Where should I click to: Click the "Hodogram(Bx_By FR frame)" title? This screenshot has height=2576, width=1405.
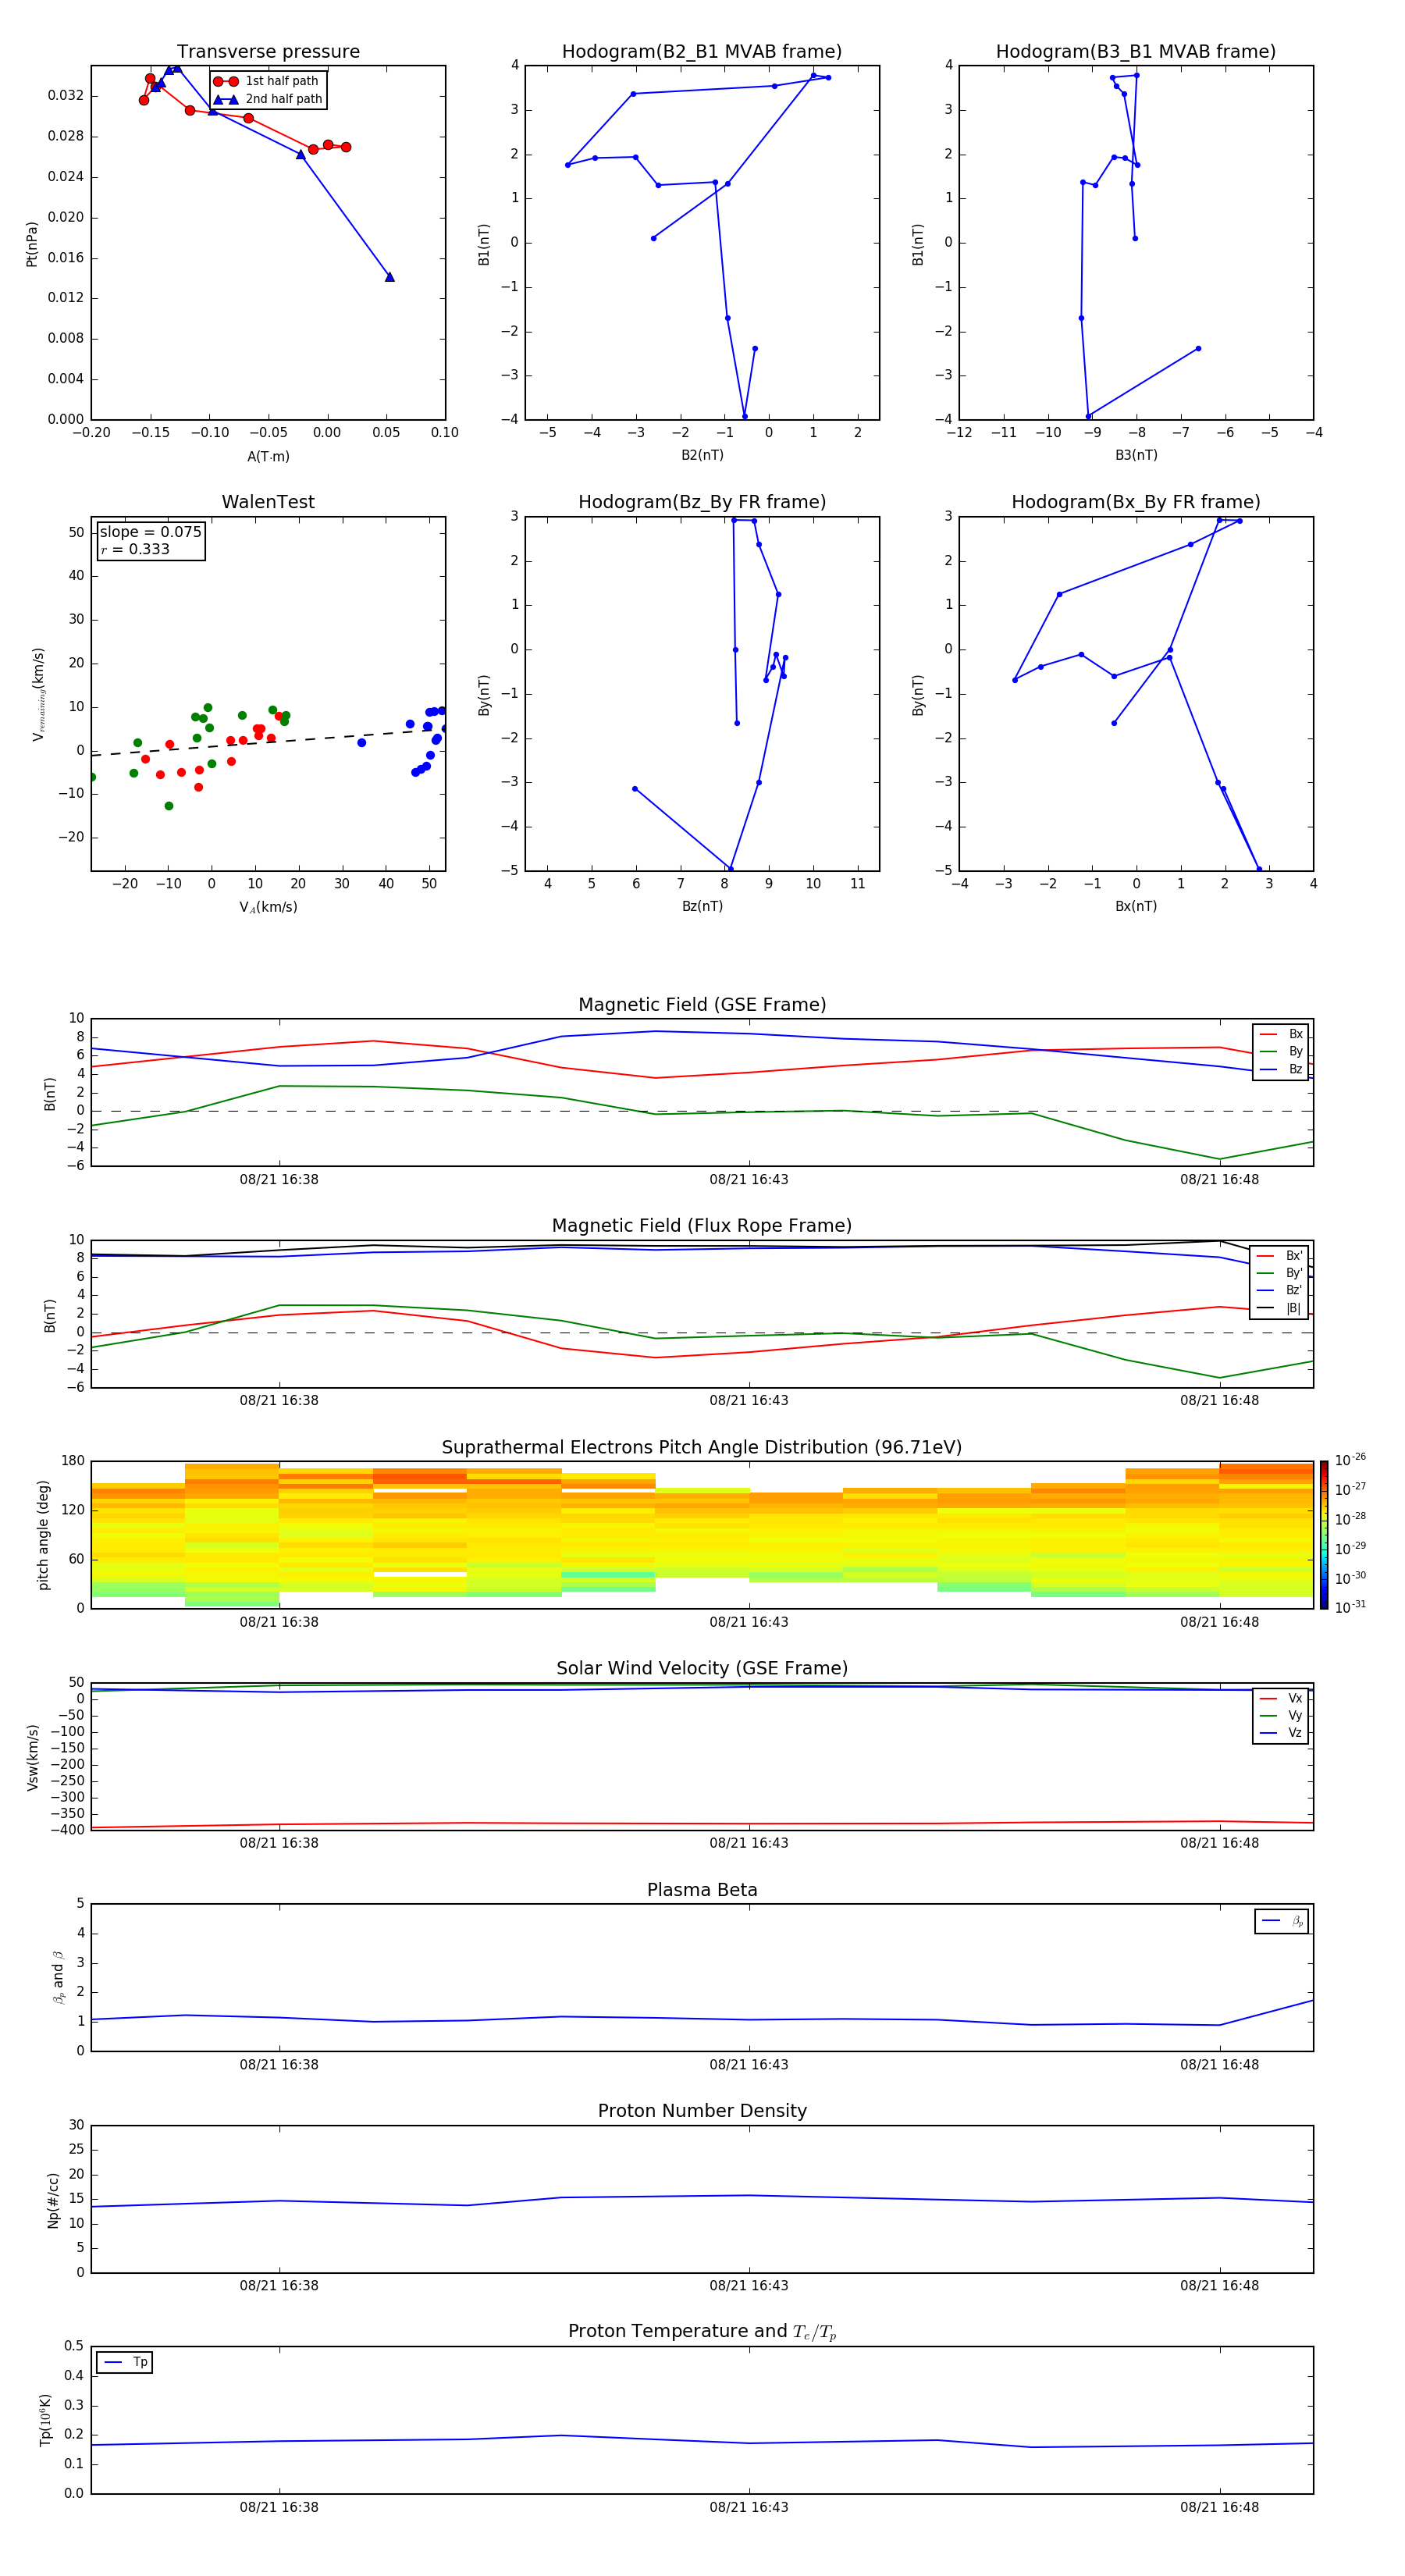(1136, 502)
